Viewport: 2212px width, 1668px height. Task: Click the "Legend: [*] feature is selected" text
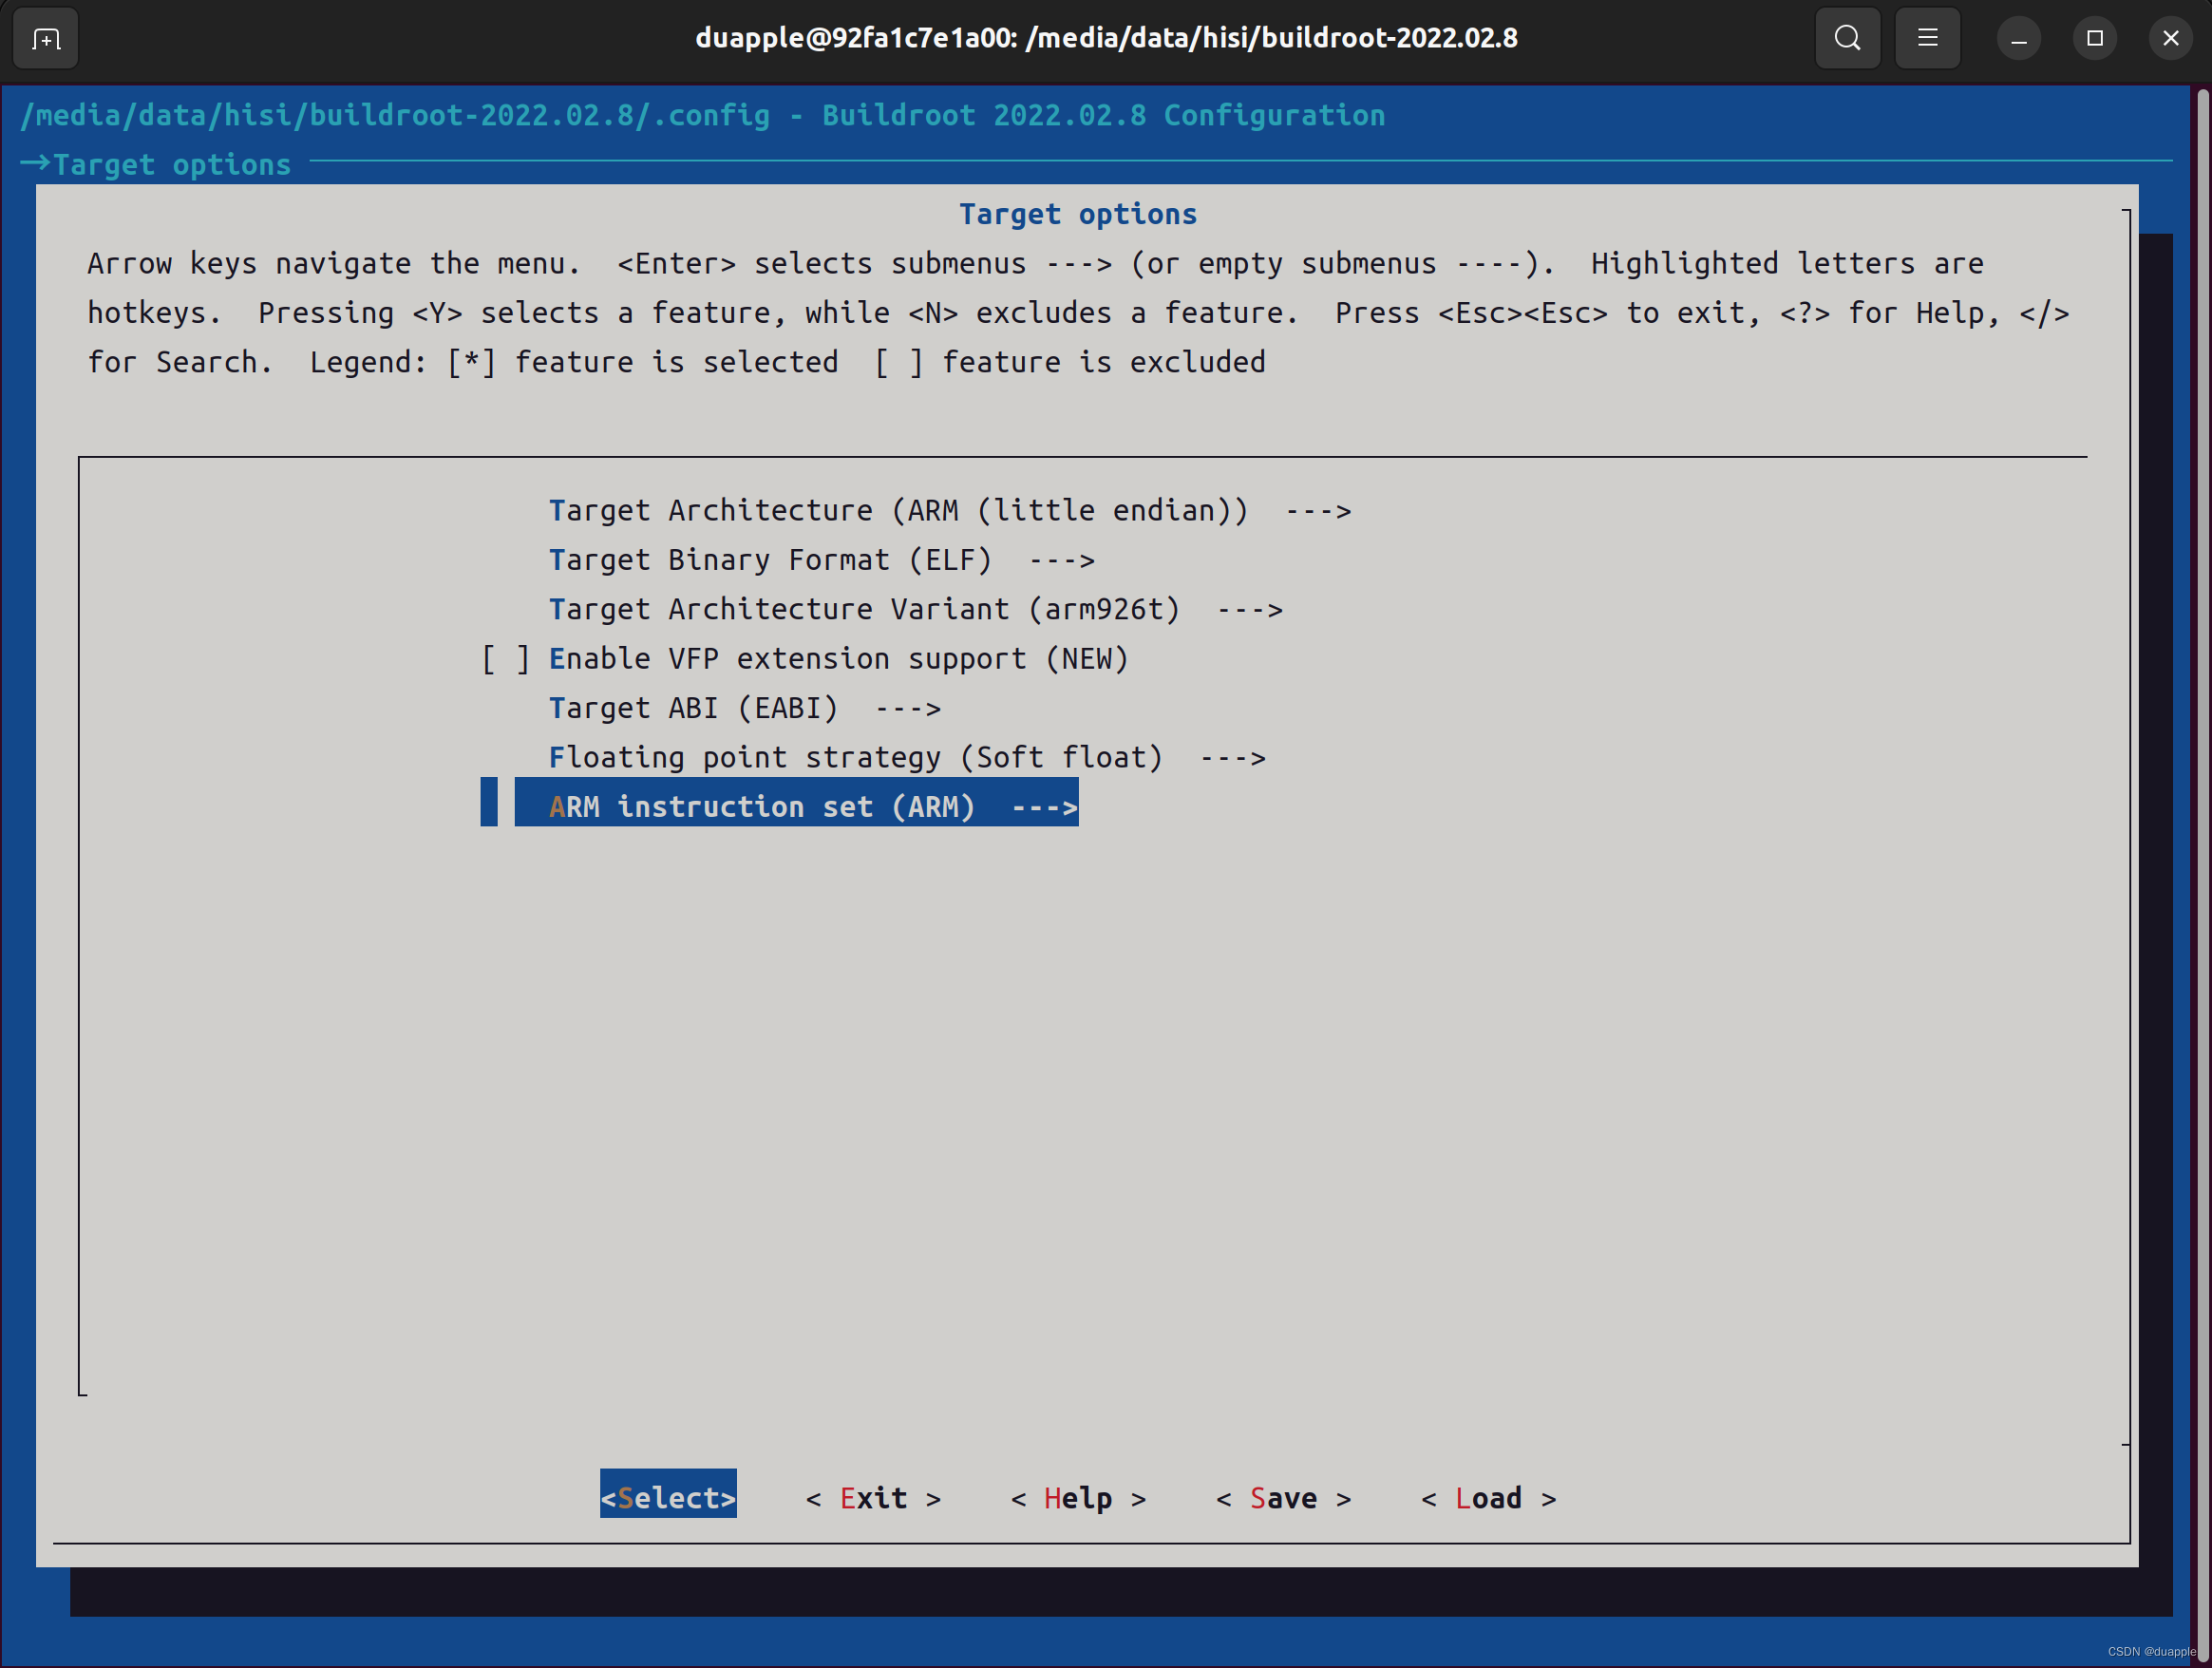pos(574,362)
